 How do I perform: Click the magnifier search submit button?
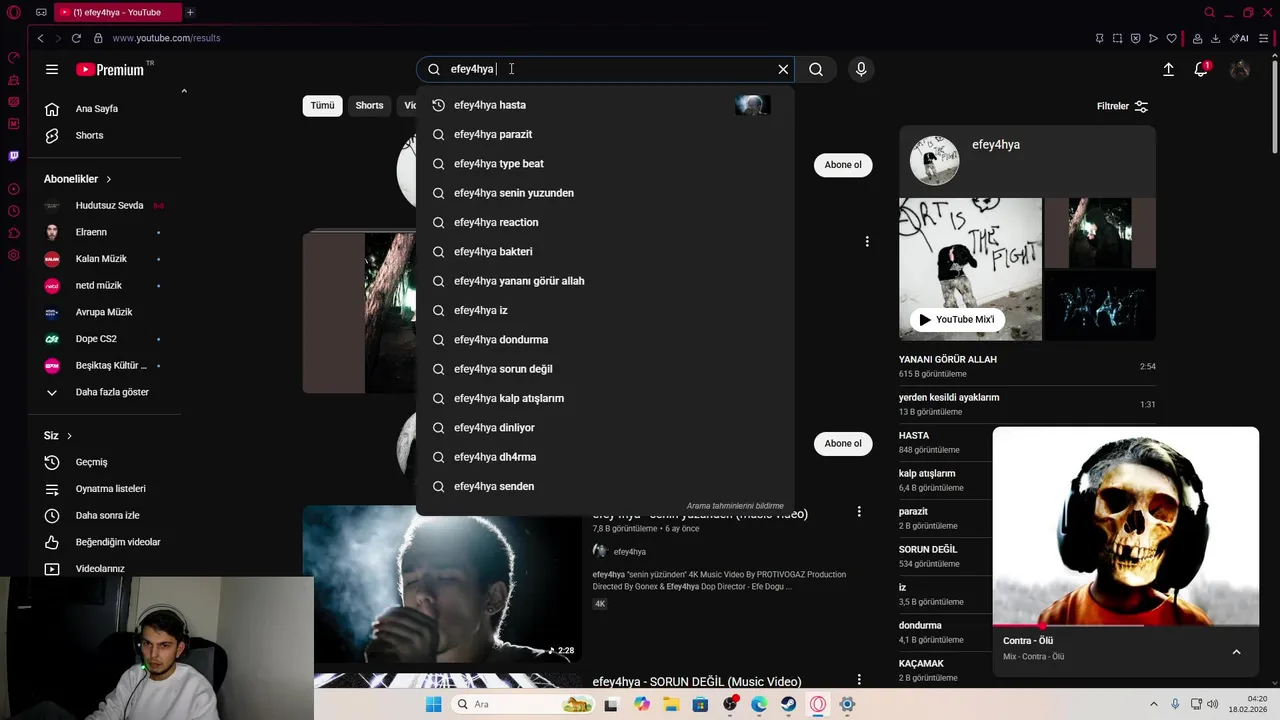coord(816,69)
